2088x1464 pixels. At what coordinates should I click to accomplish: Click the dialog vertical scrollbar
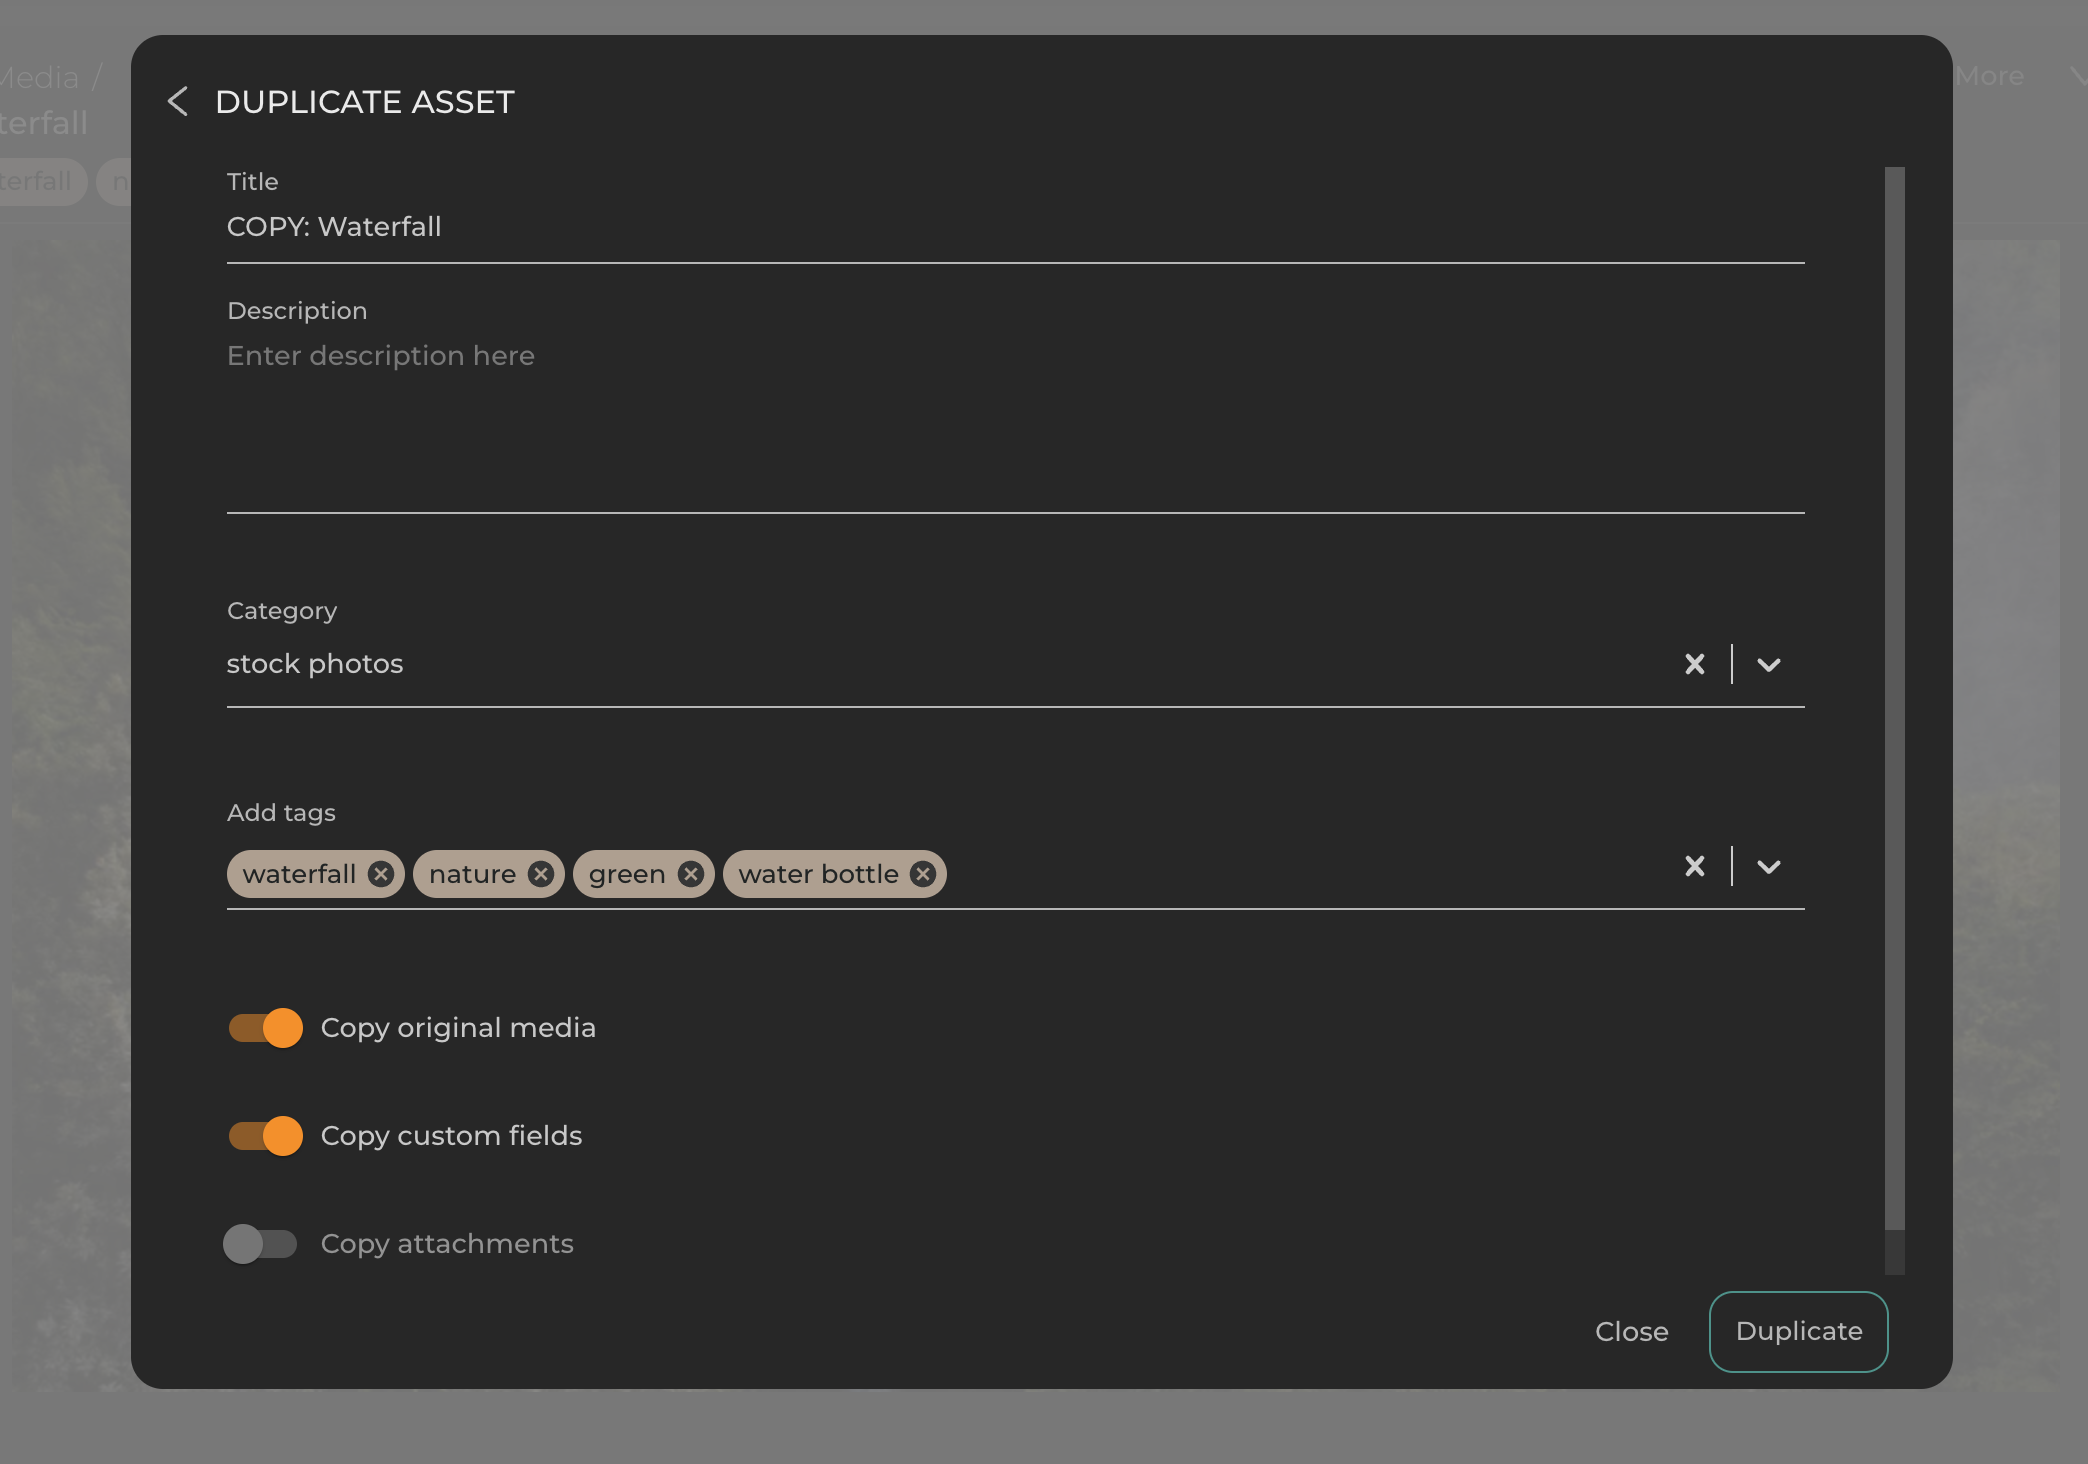1895,698
